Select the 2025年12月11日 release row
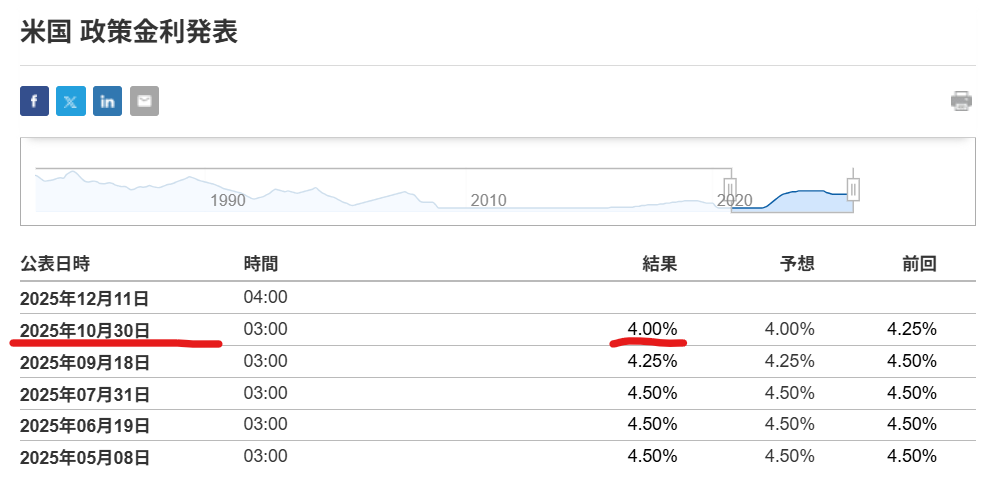Viewport: 992px width, 480px height. [85, 297]
